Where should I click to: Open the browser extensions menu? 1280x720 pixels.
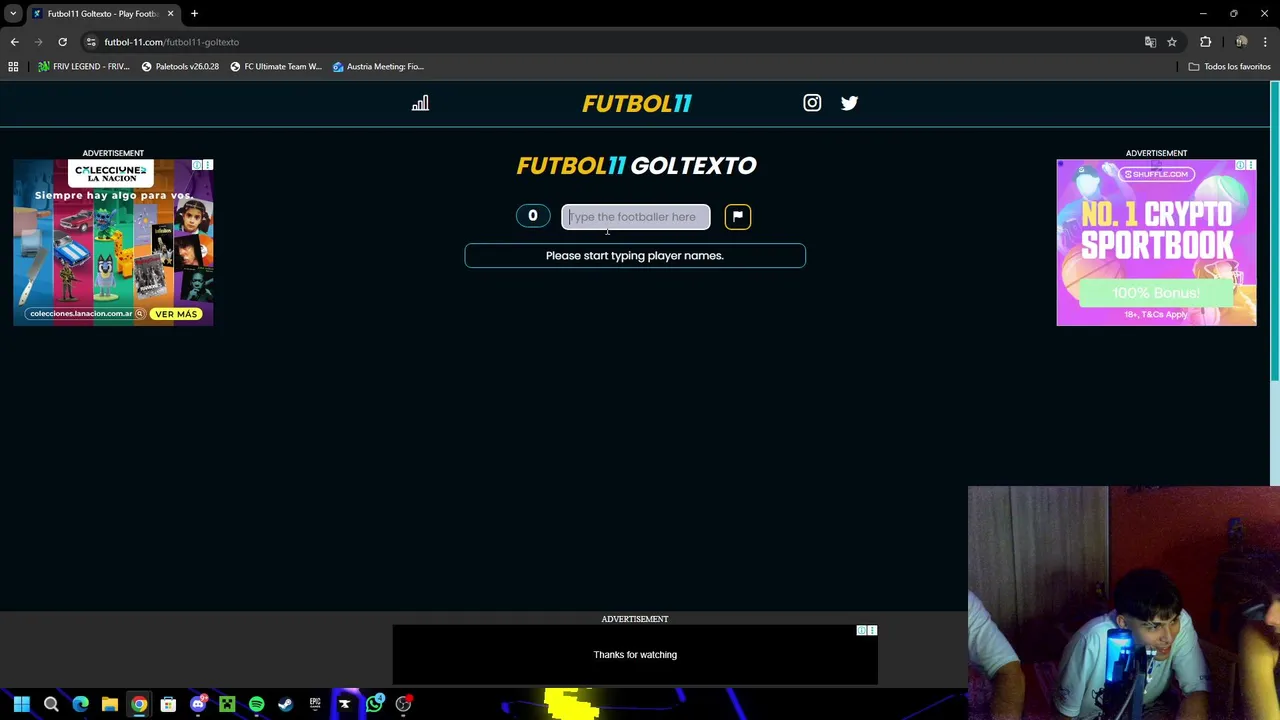[1205, 42]
